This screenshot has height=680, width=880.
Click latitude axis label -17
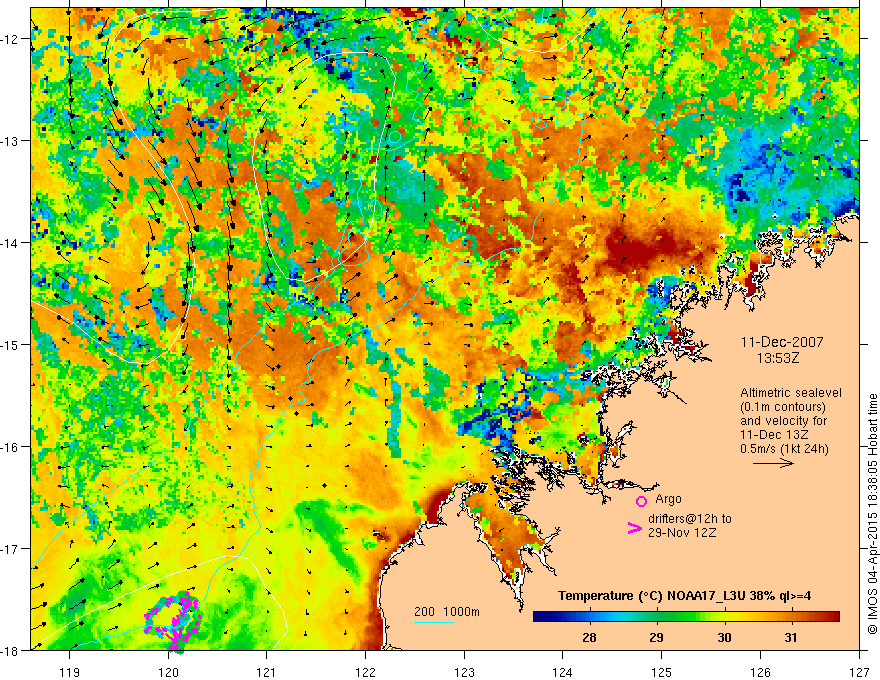click(11, 549)
